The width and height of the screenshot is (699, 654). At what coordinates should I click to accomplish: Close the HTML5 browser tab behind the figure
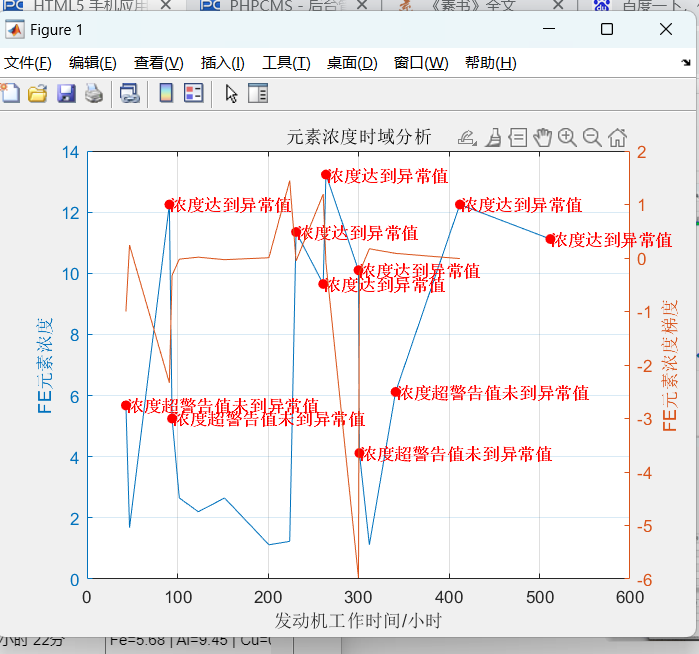[x=166, y=4]
